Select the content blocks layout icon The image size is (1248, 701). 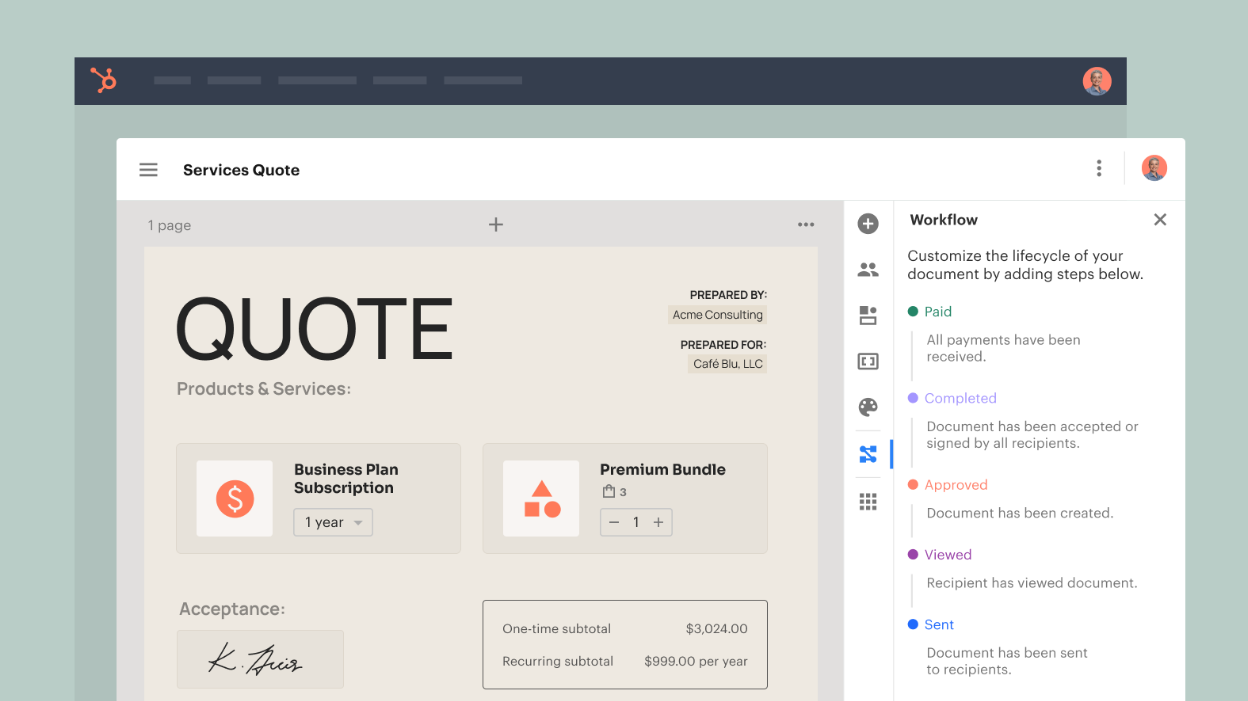pyautogui.click(x=868, y=316)
